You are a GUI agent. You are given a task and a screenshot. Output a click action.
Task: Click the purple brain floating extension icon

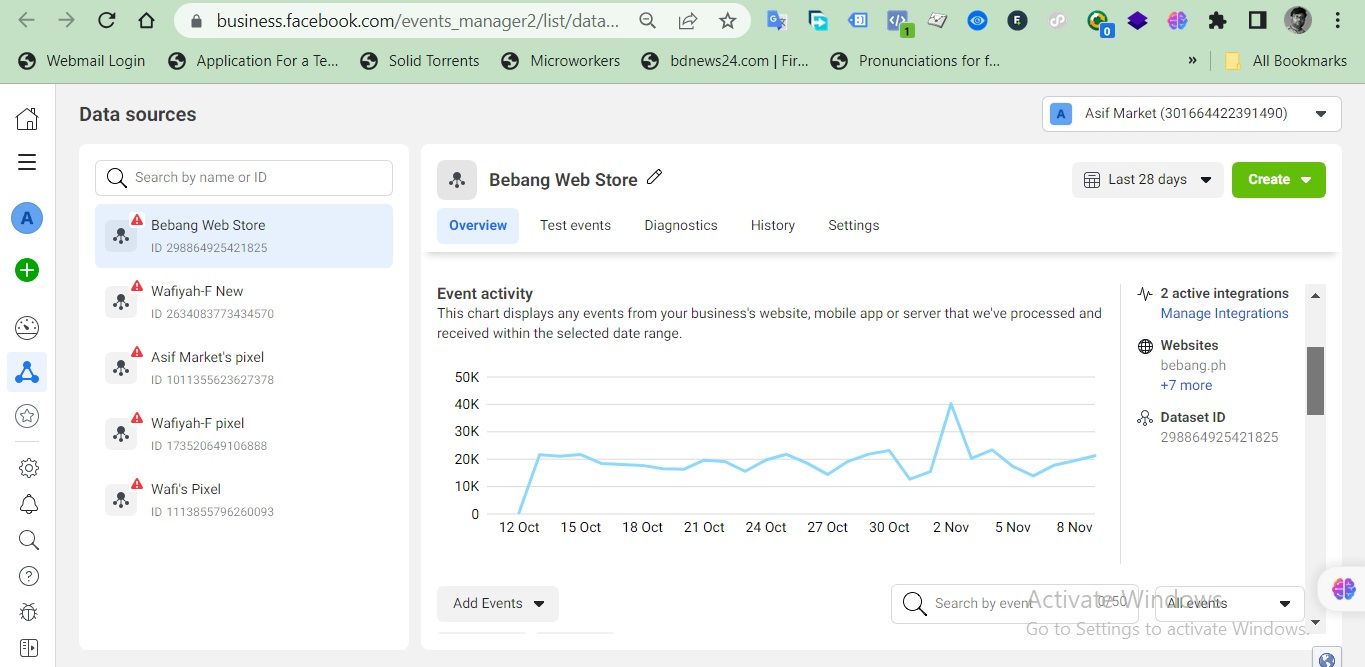[1344, 589]
